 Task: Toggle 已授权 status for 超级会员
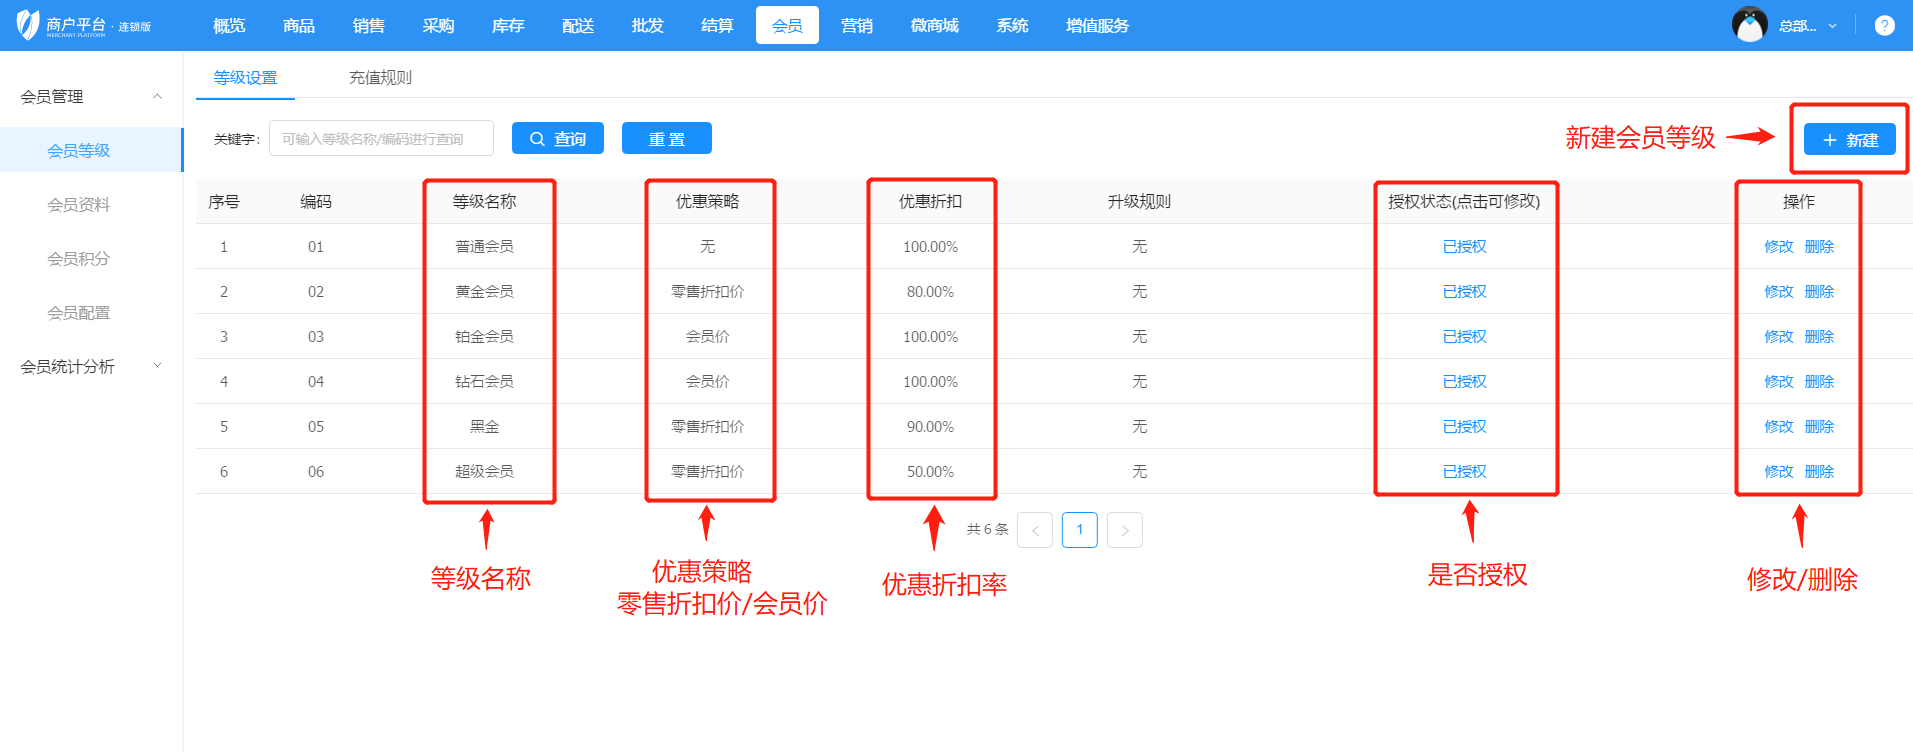point(1464,472)
